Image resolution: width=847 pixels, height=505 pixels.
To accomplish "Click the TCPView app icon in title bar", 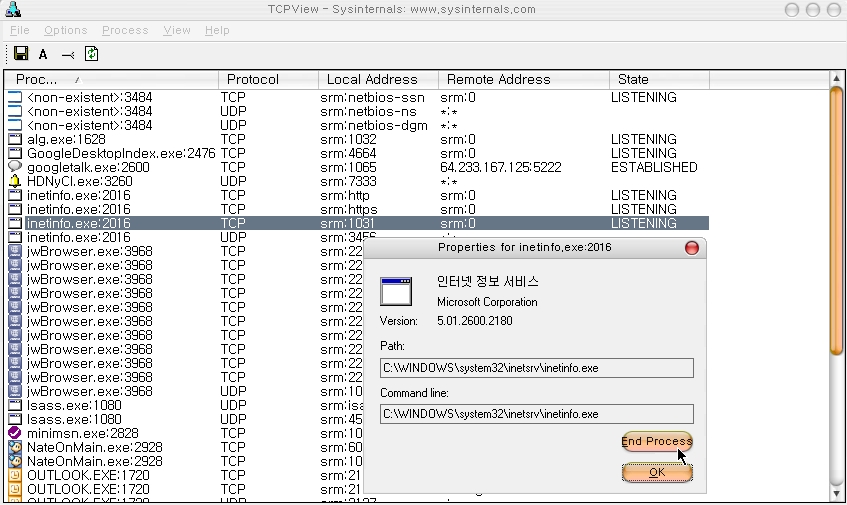I will pyautogui.click(x=13, y=9).
